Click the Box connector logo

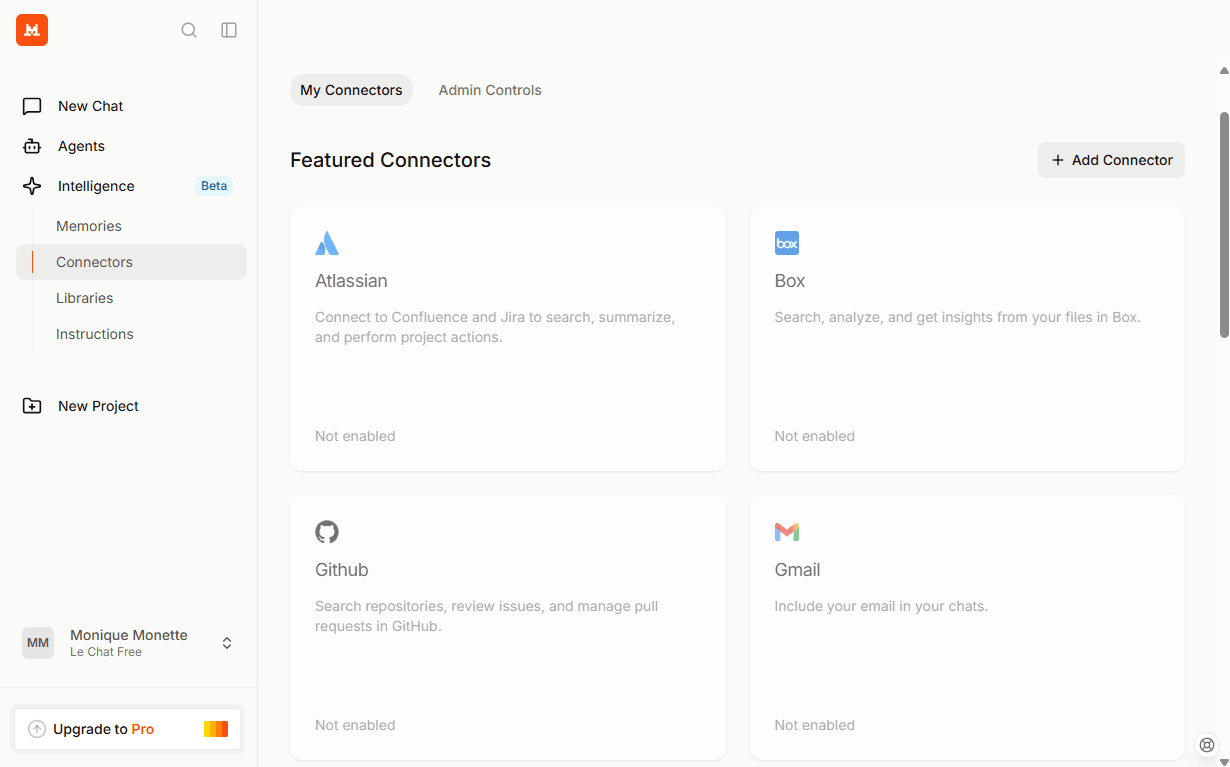pyautogui.click(x=787, y=243)
